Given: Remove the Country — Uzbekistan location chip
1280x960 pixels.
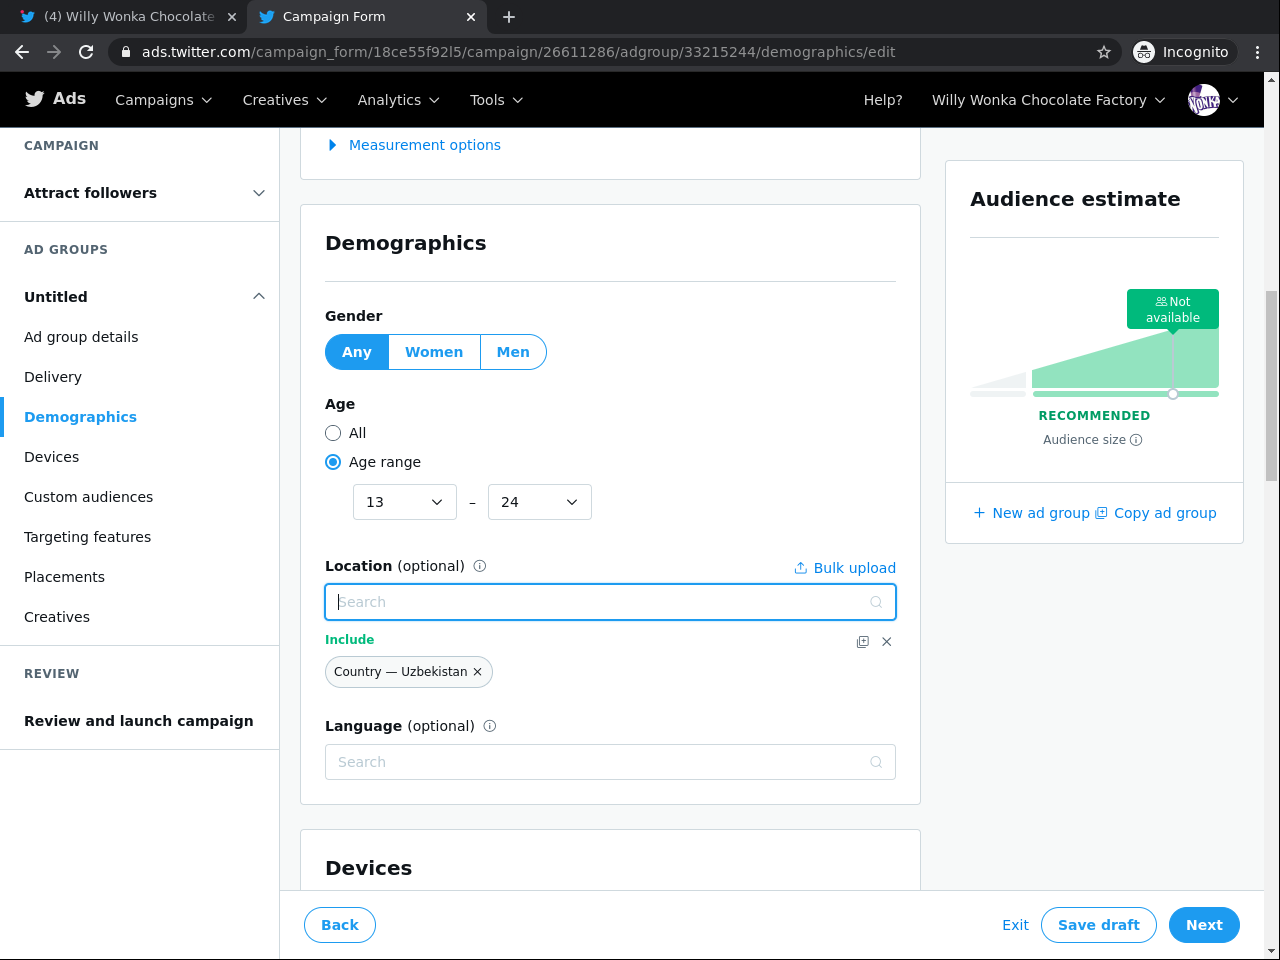Looking at the screenshot, I should [478, 672].
